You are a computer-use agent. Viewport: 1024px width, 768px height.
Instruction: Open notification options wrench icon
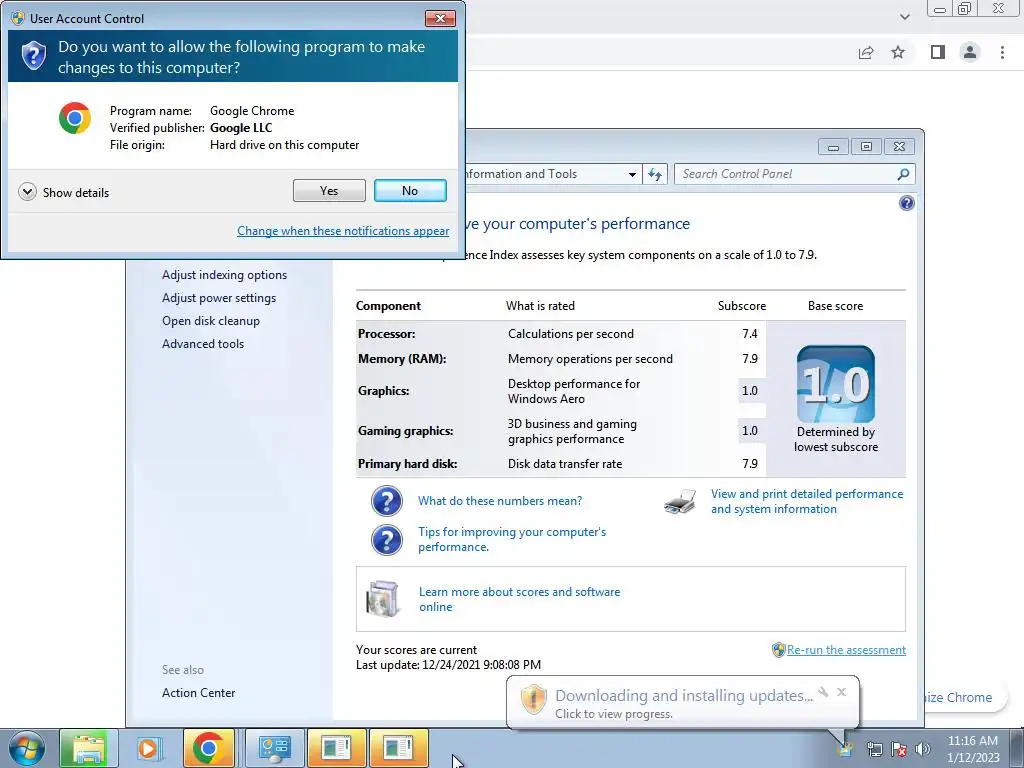[x=823, y=692]
